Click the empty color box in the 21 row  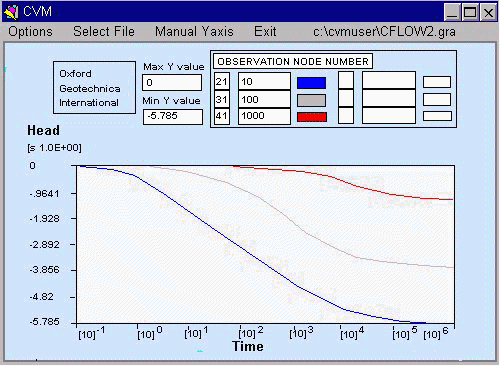pos(437,82)
